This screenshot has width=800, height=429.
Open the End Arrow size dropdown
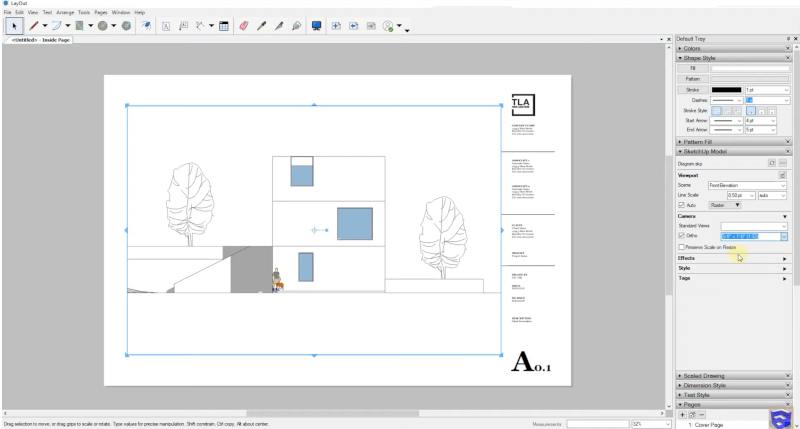761,130
